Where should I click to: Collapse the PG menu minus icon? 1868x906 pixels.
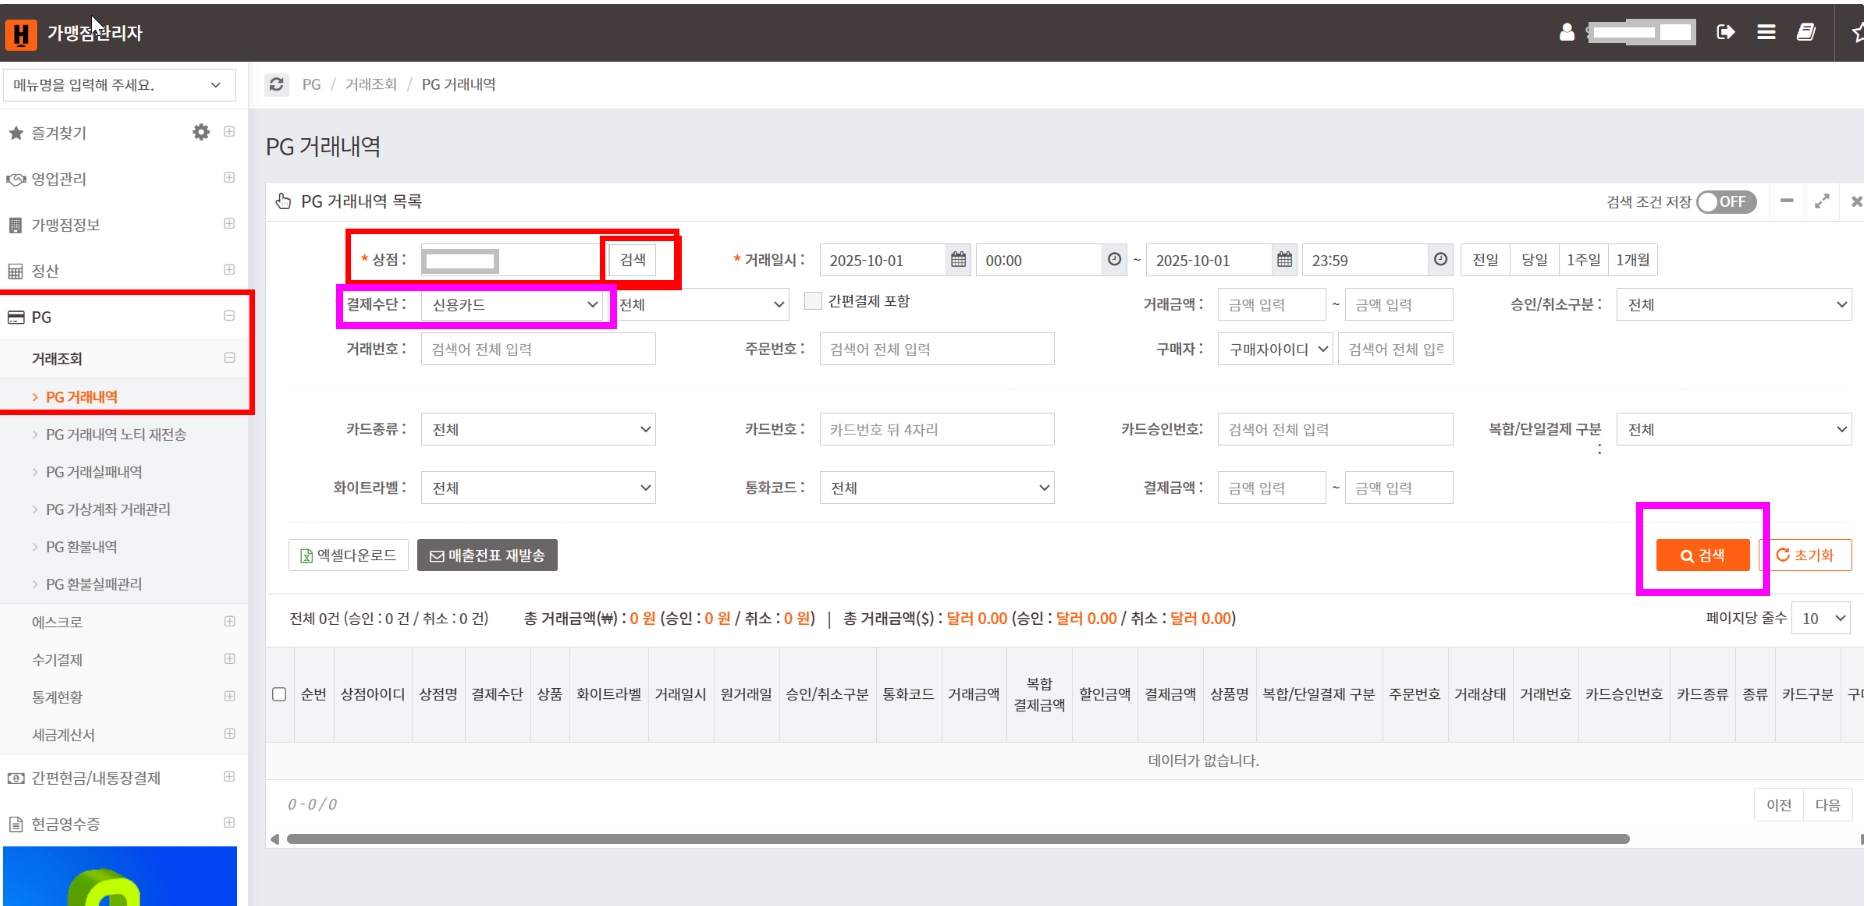[x=229, y=316]
